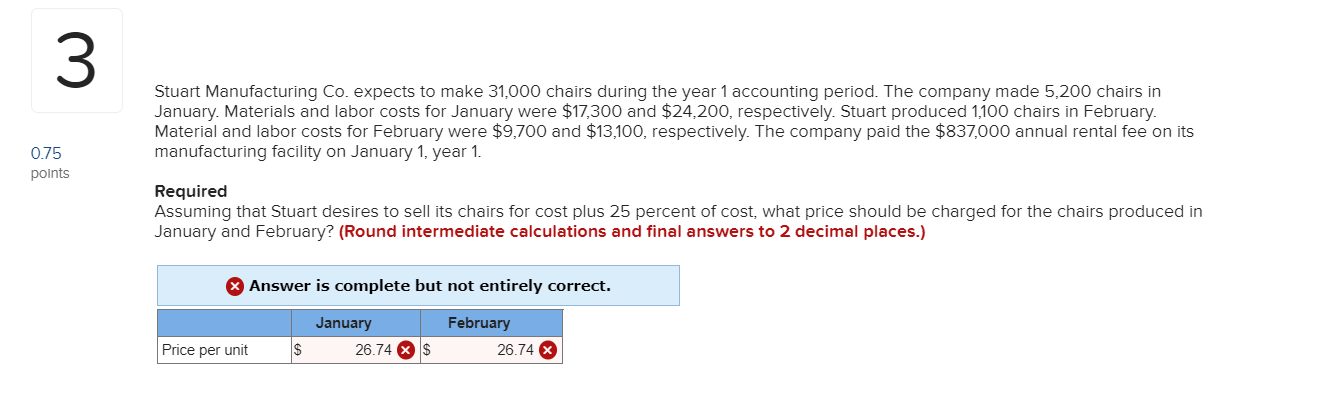
Task: Select the January price field showing 26.74
Action: click(x=355, y=350)
